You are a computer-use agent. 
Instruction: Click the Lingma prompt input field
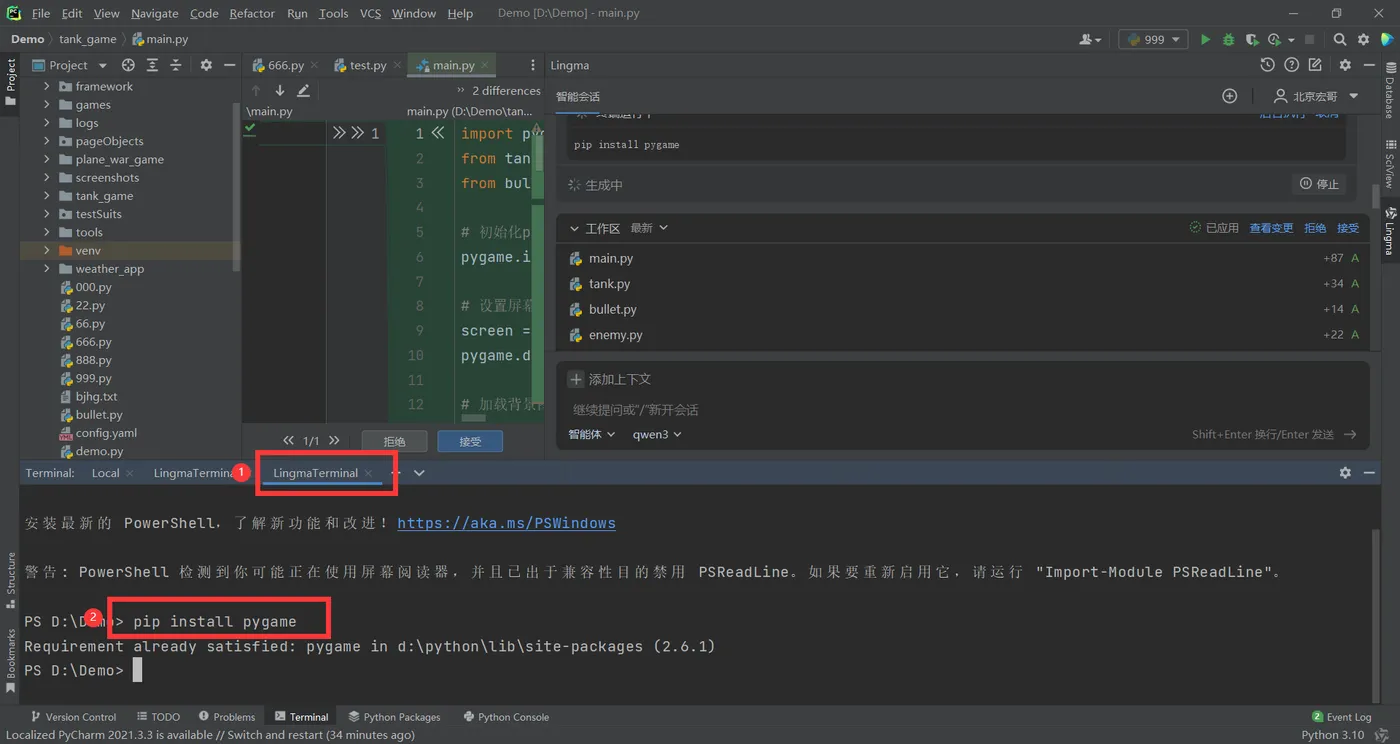click(960, 409)
